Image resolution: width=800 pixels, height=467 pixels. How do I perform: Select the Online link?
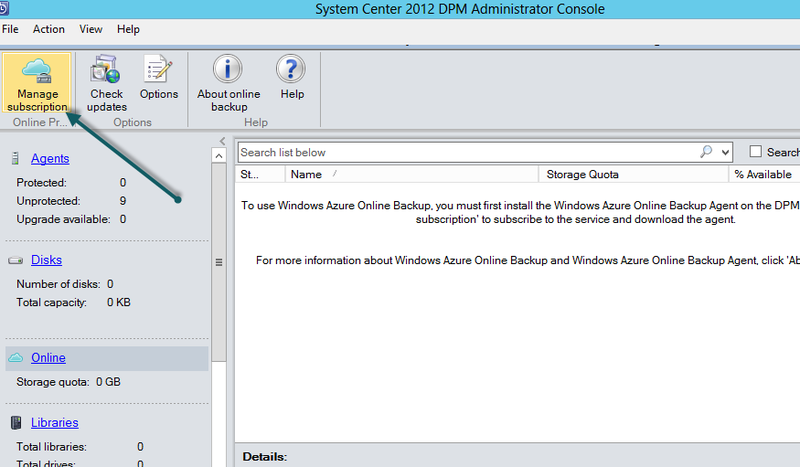tap(48, 358)
